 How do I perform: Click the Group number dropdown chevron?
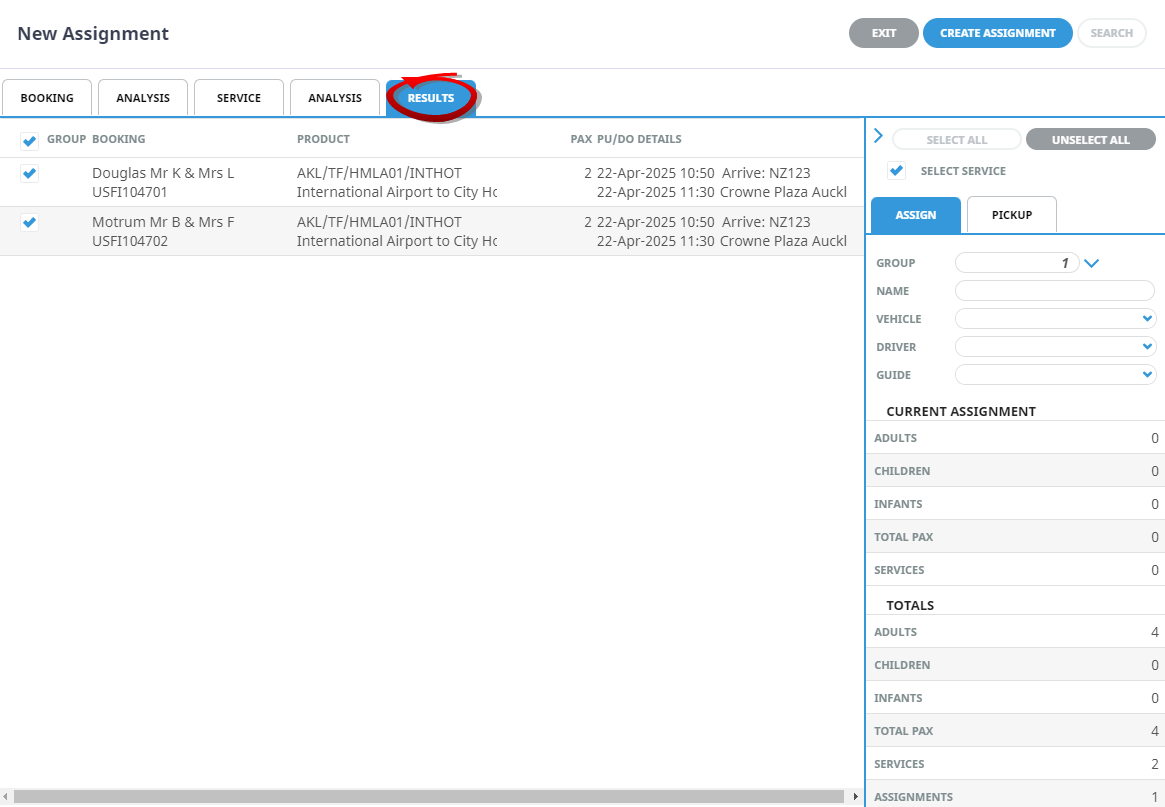click(1092, 263)
